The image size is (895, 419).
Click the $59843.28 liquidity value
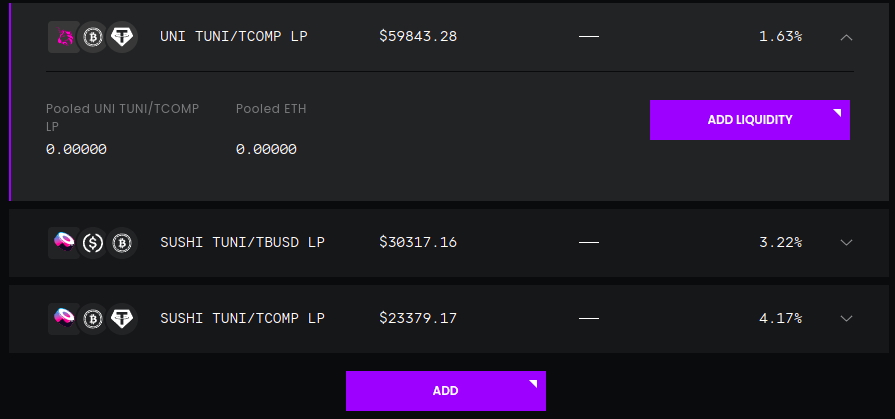click(x=418, y=37)
